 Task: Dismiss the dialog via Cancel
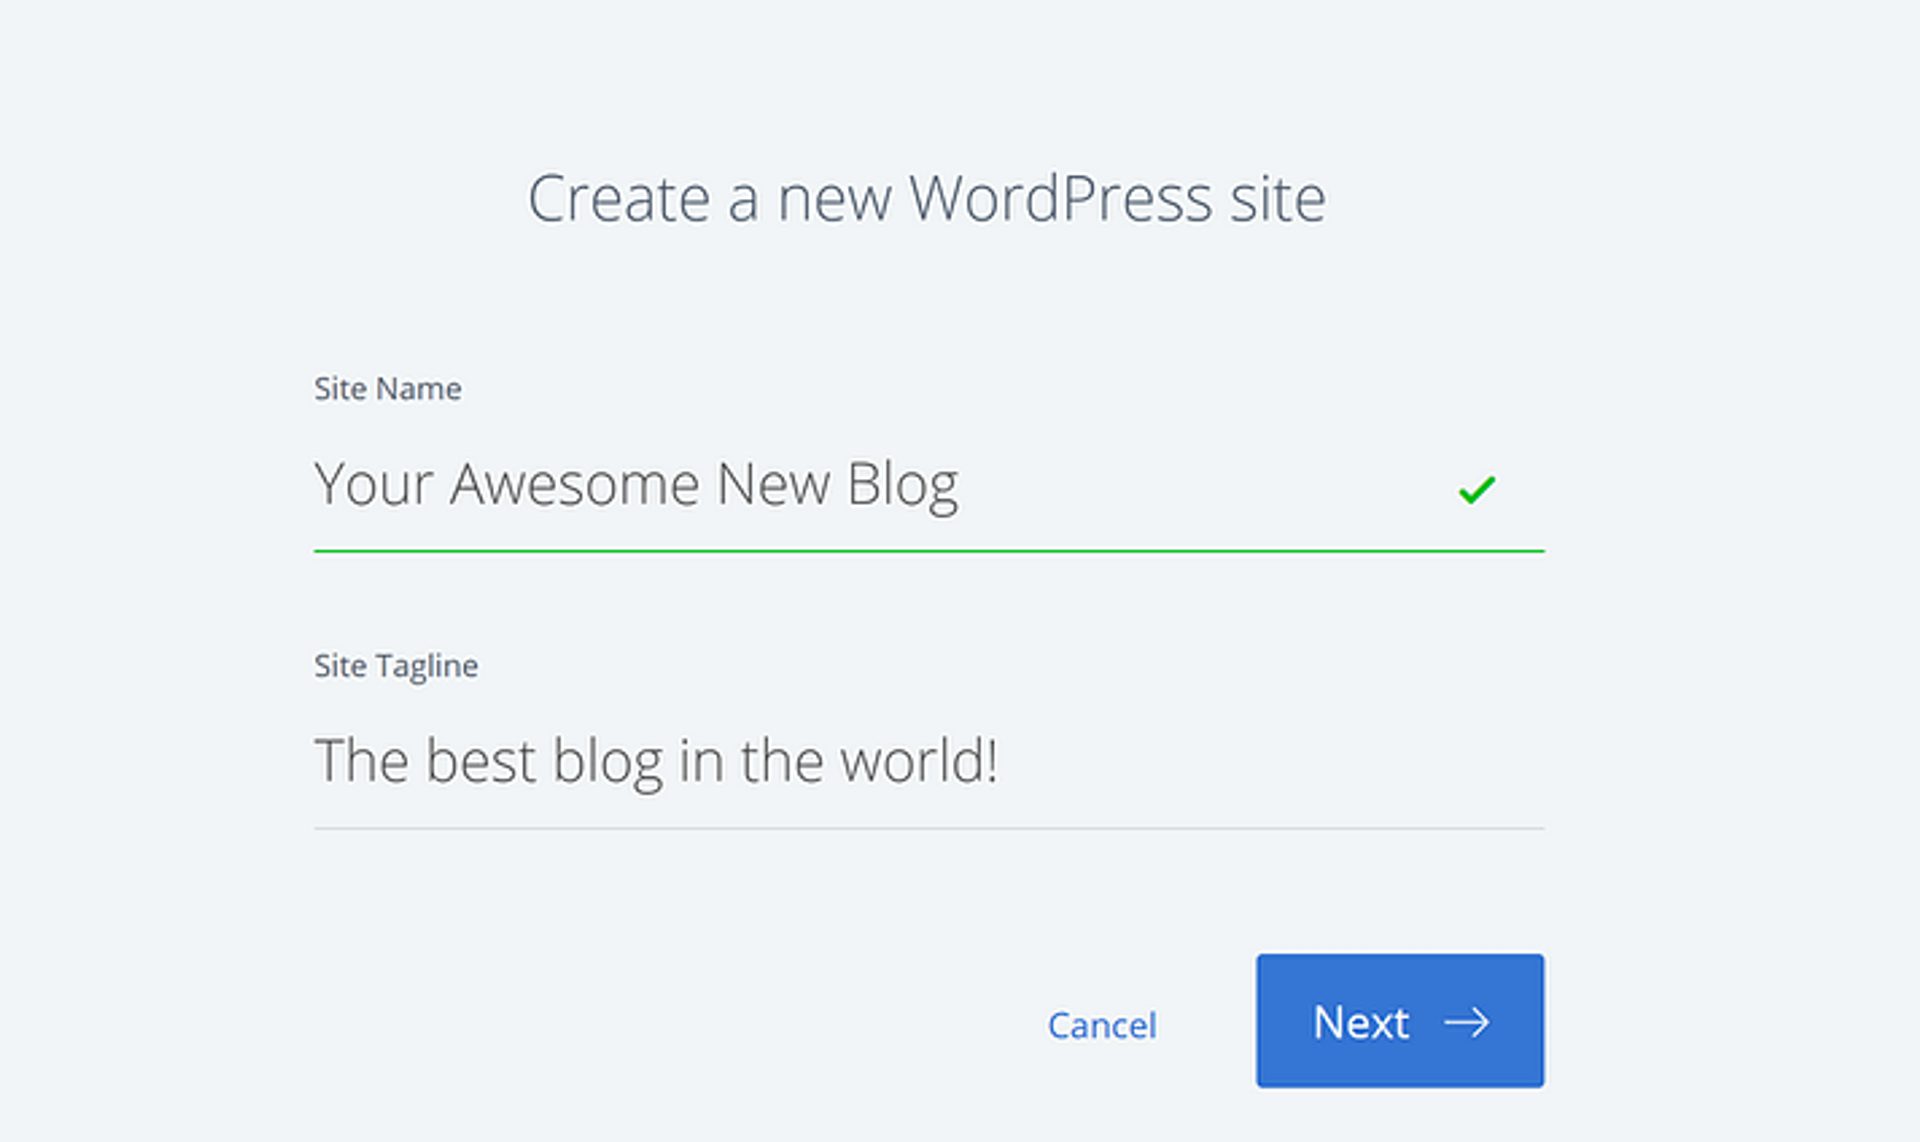pyautogui.click(x=1101, y=1024)
